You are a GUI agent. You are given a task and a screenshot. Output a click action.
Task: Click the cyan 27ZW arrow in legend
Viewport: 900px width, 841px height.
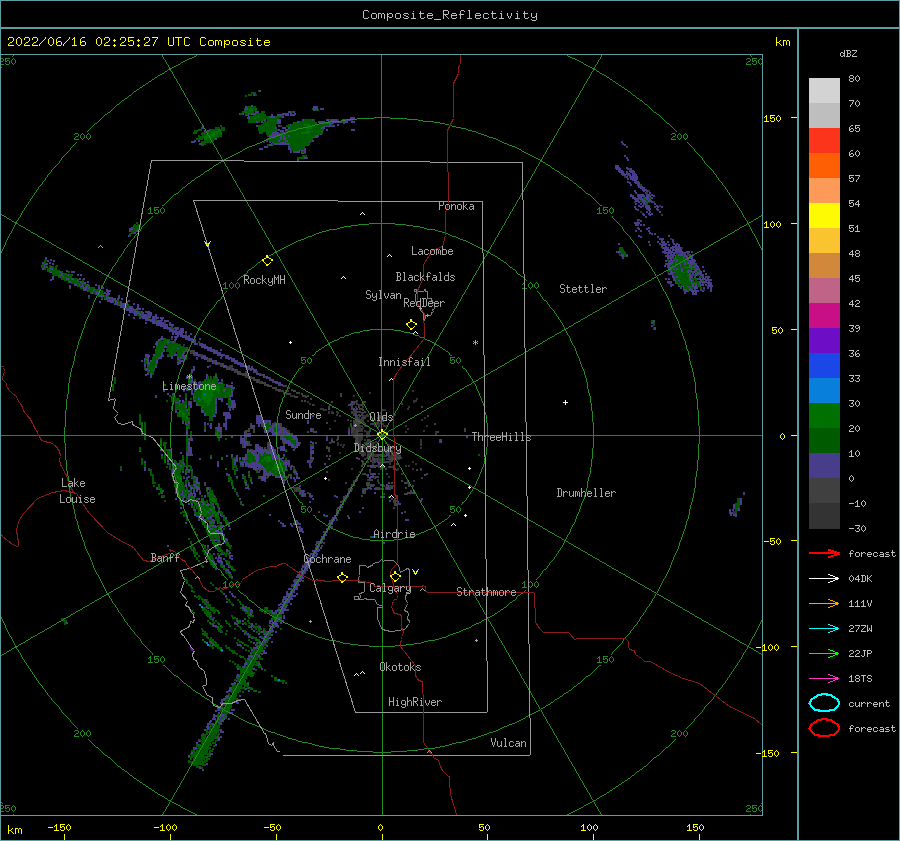pyautogui.click(x=824, y=629)
